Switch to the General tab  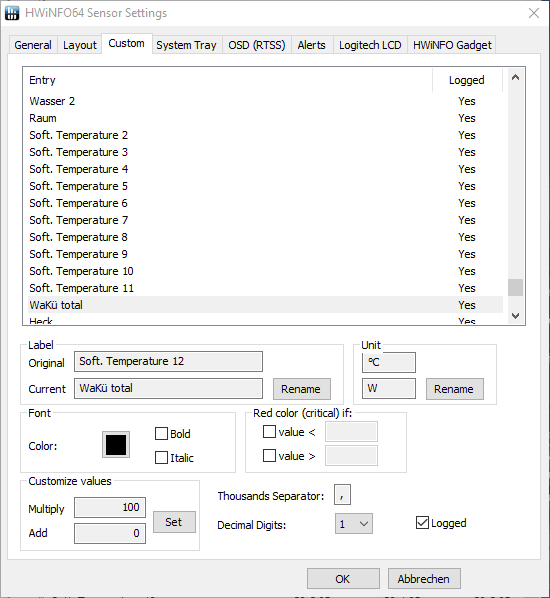pos(33,45)
